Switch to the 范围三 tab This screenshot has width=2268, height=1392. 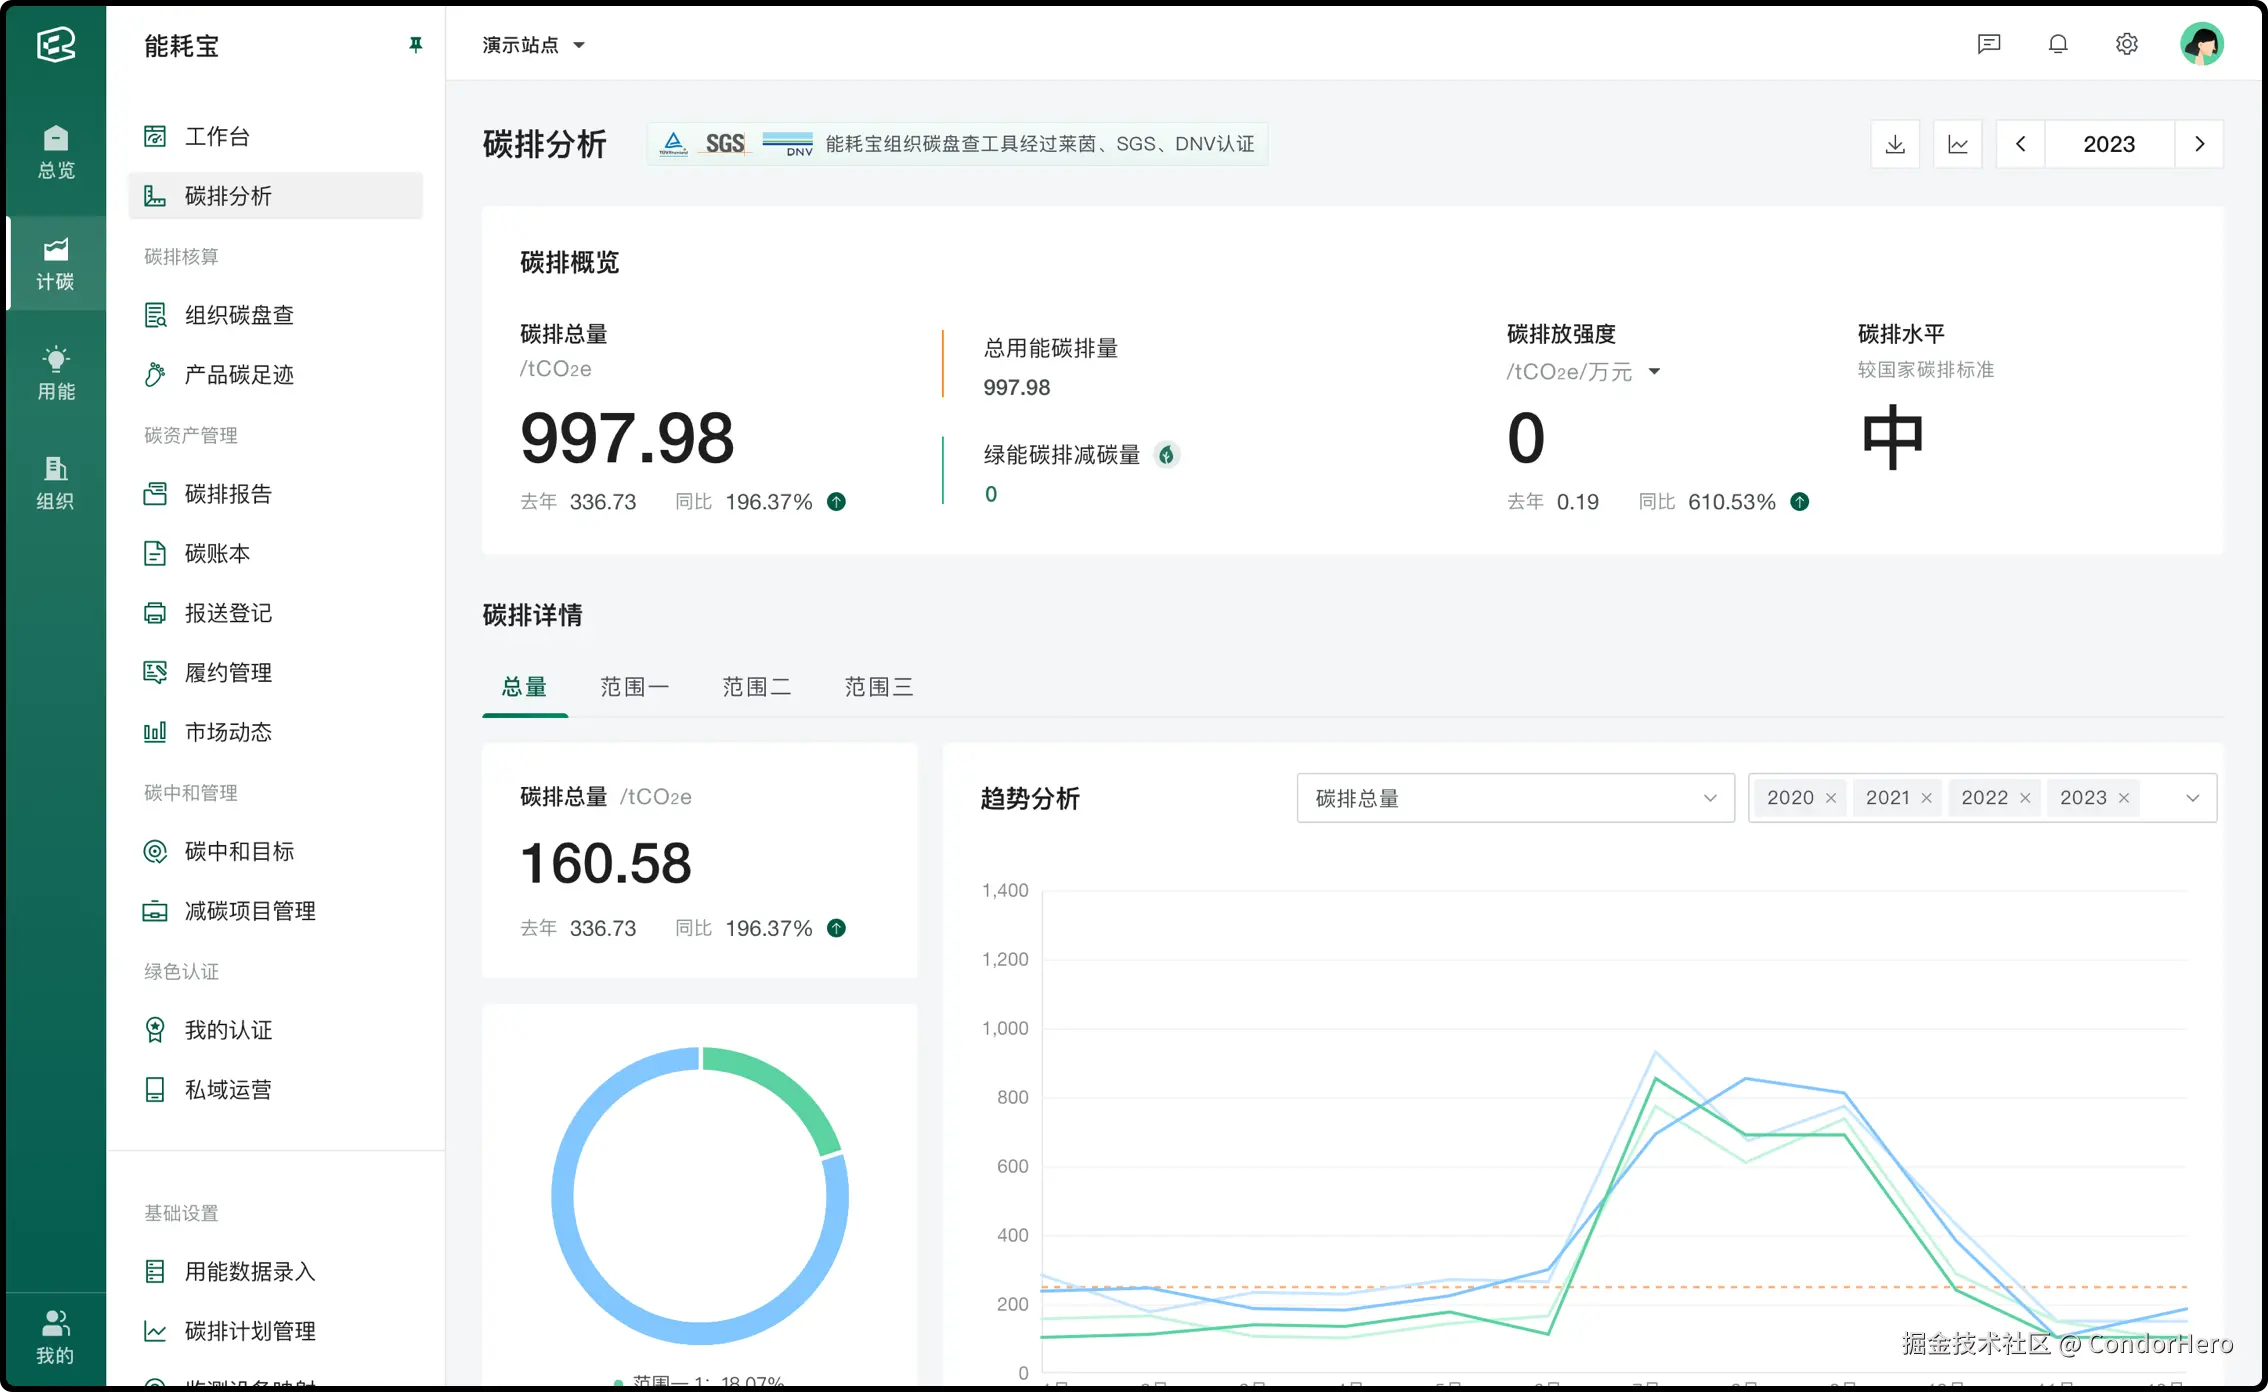878,687
